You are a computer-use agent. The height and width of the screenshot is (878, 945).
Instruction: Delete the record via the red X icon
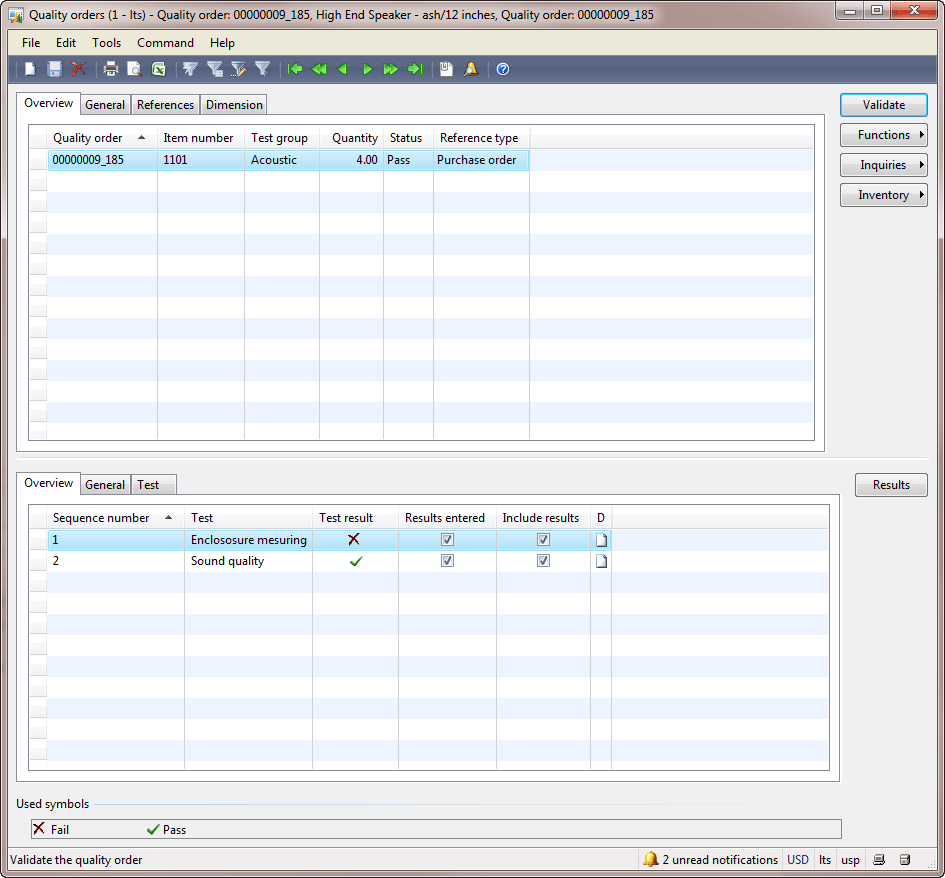pyautogui.click(x=79, y=68)
